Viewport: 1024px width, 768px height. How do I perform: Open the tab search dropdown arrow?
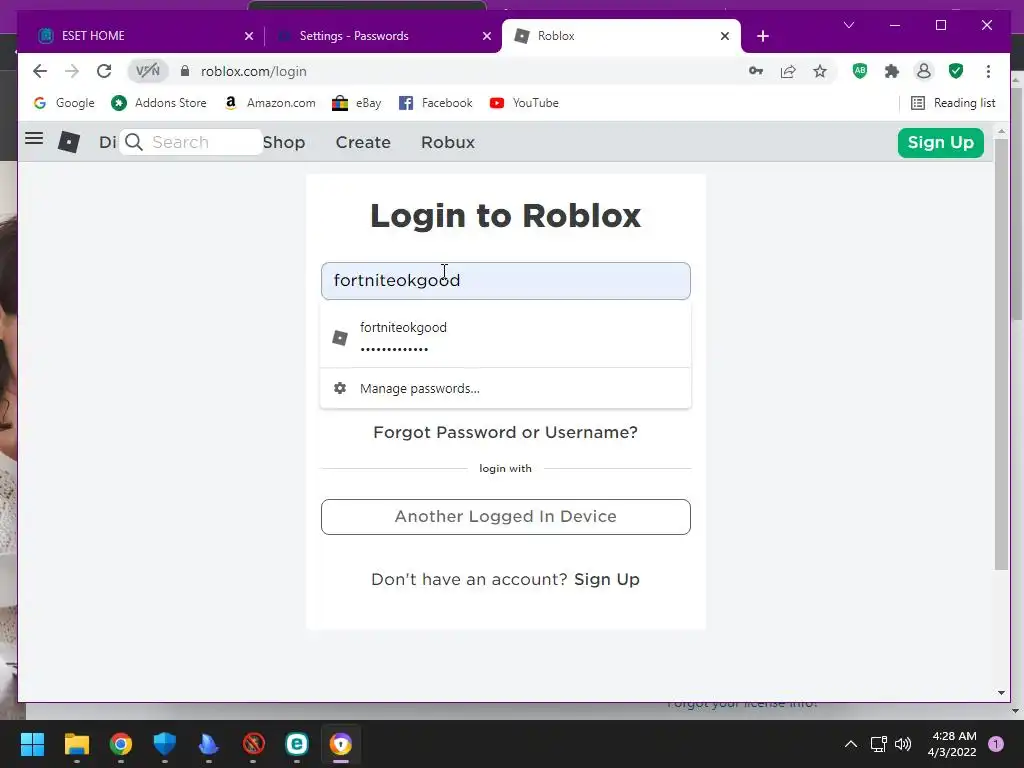pos(849,25)
